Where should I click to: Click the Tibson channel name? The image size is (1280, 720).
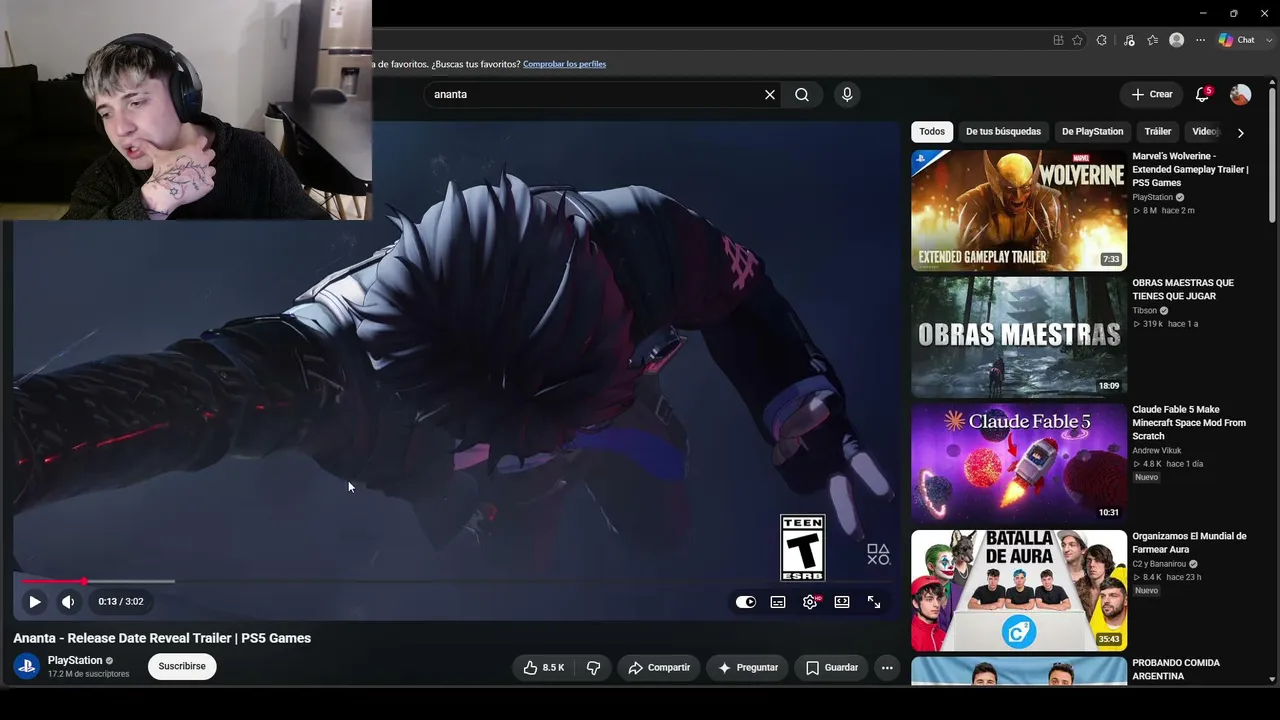tap(1145, 311)
